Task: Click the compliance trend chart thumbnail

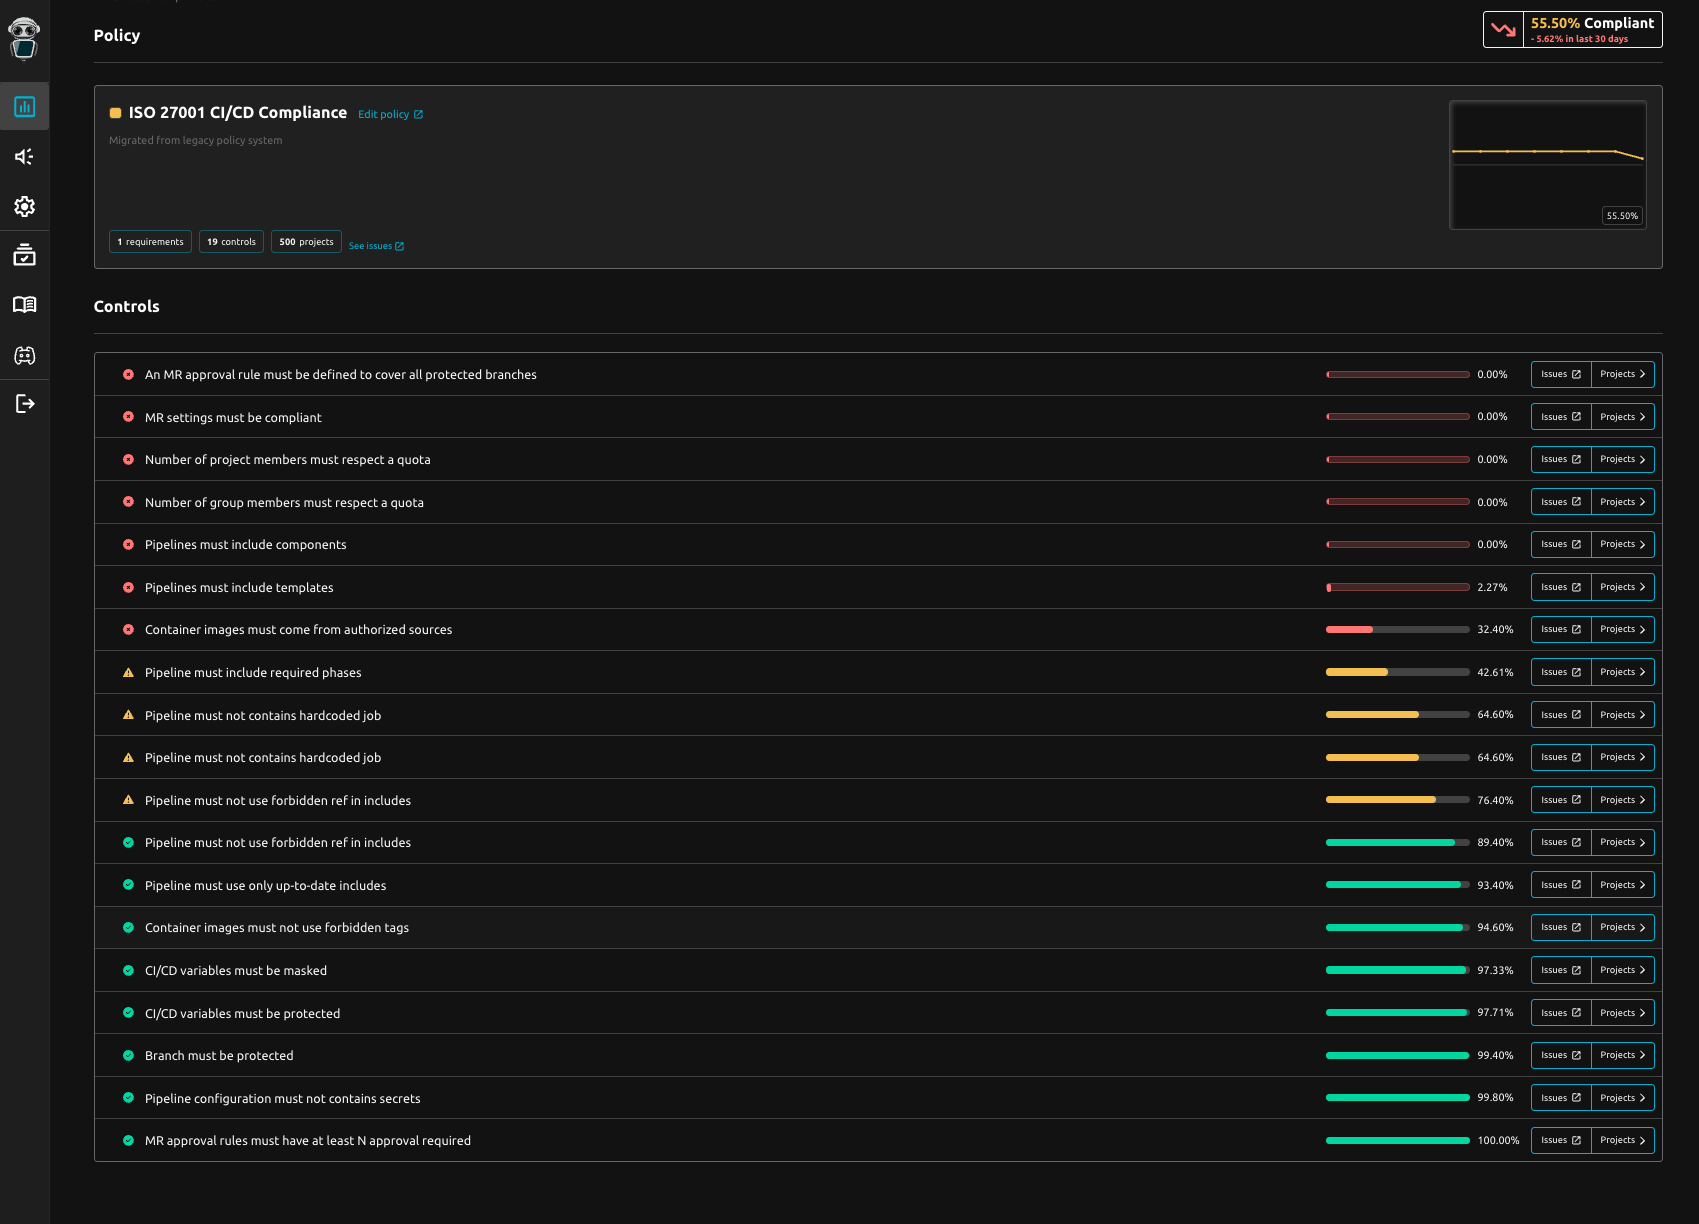Action: pos(1548,165)
